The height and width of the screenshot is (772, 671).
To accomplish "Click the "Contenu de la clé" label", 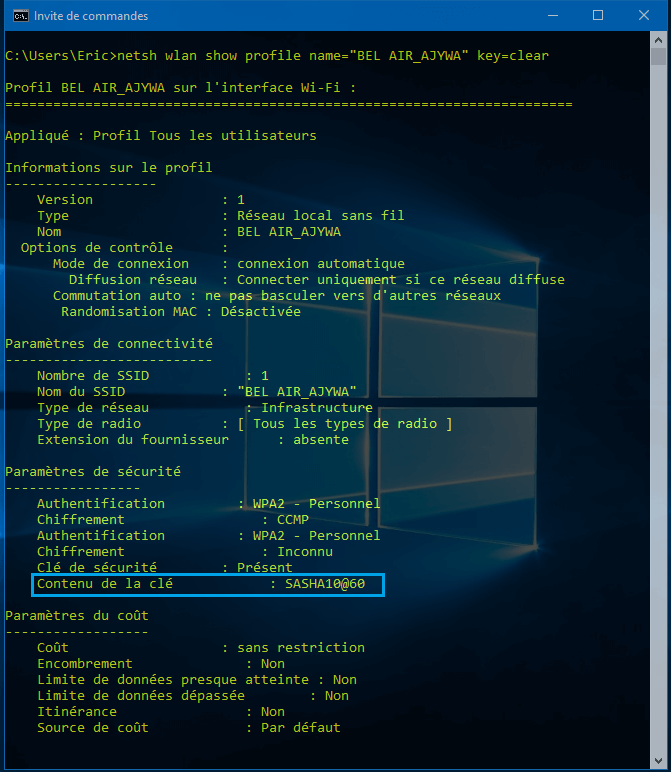I will (x=105, y=584).
